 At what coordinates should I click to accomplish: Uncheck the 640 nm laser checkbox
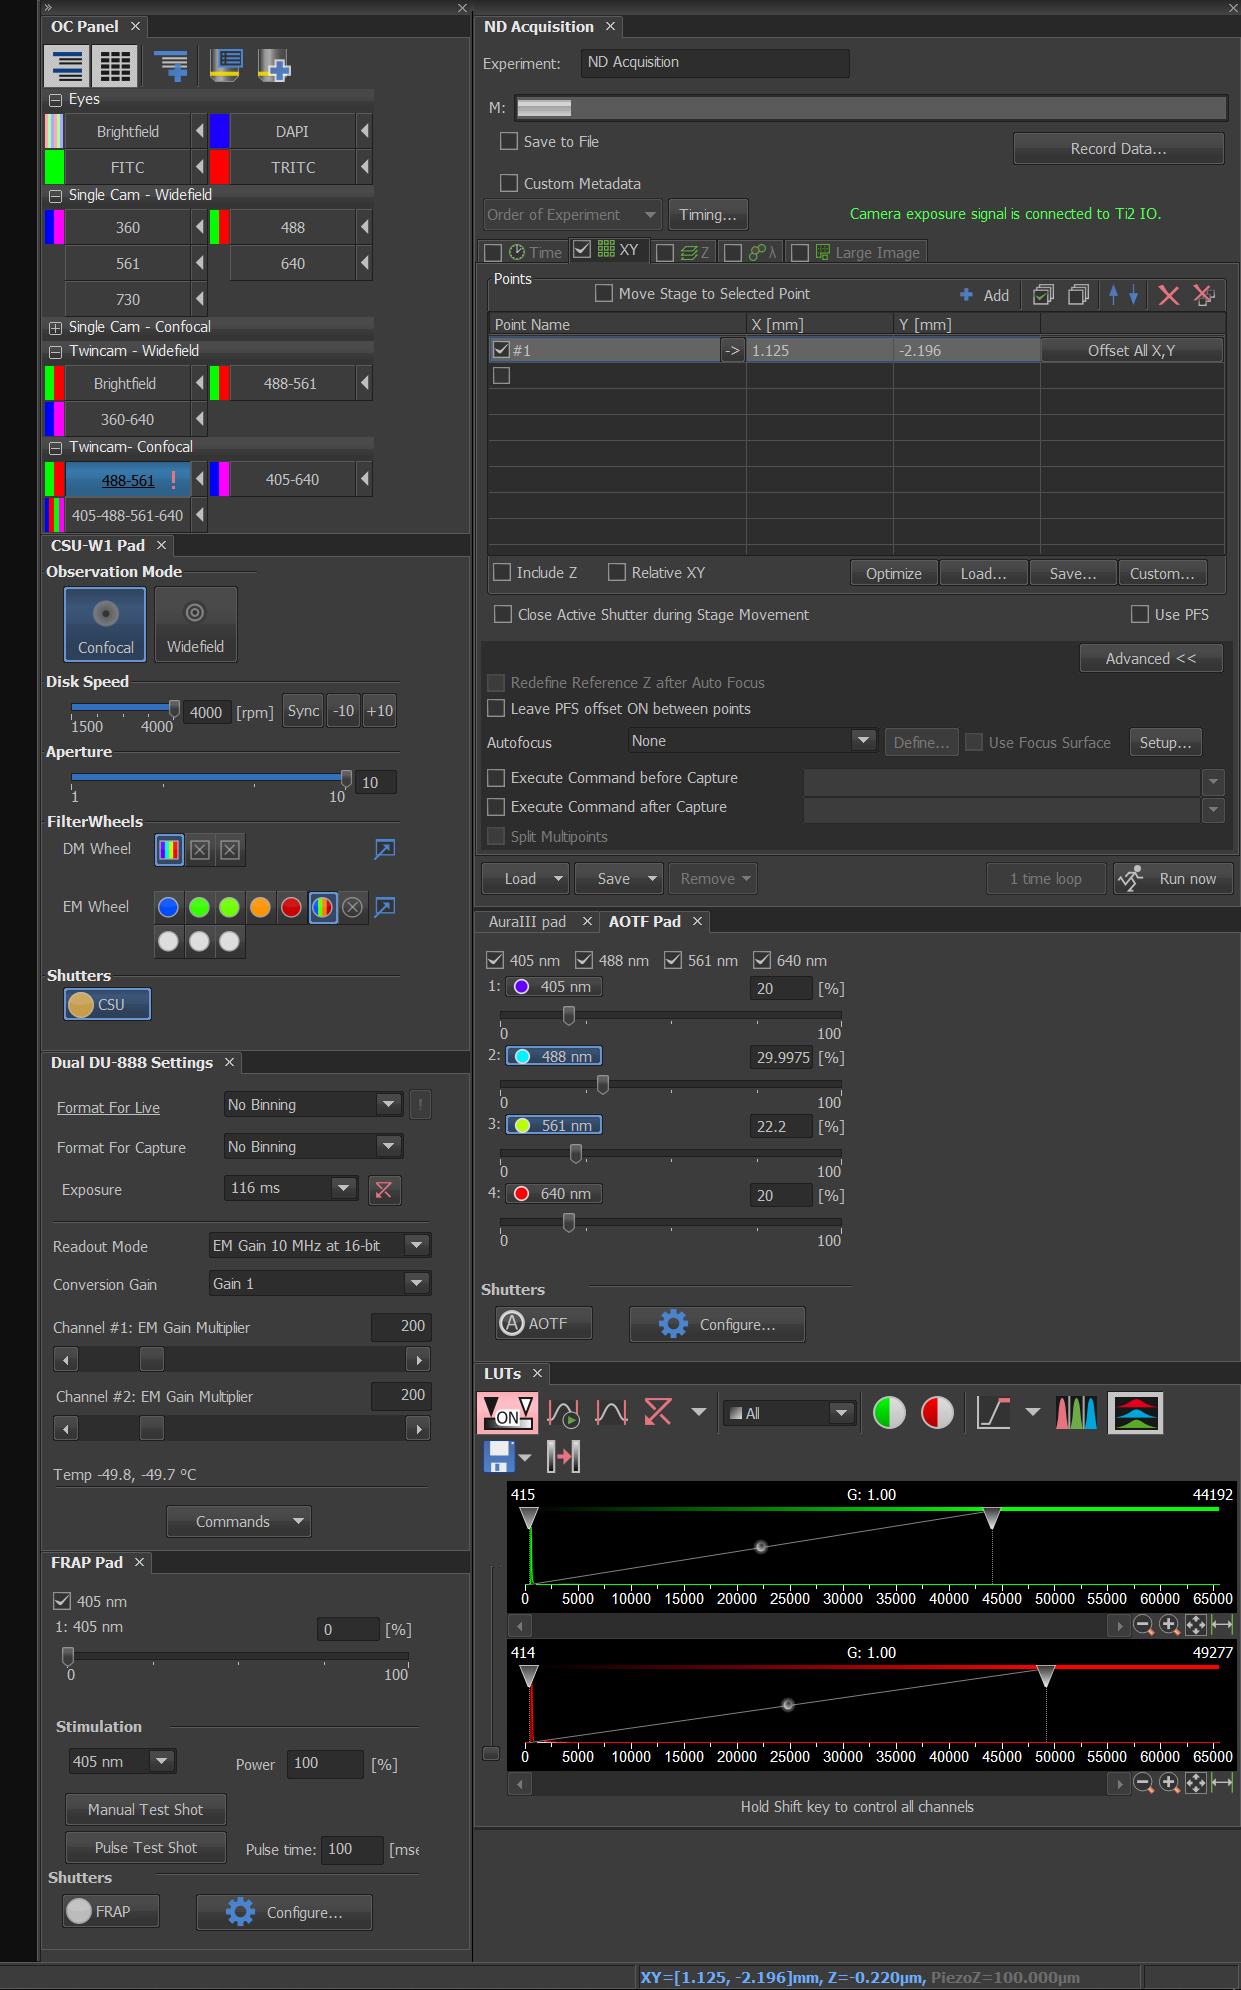(x=762, y=960)
